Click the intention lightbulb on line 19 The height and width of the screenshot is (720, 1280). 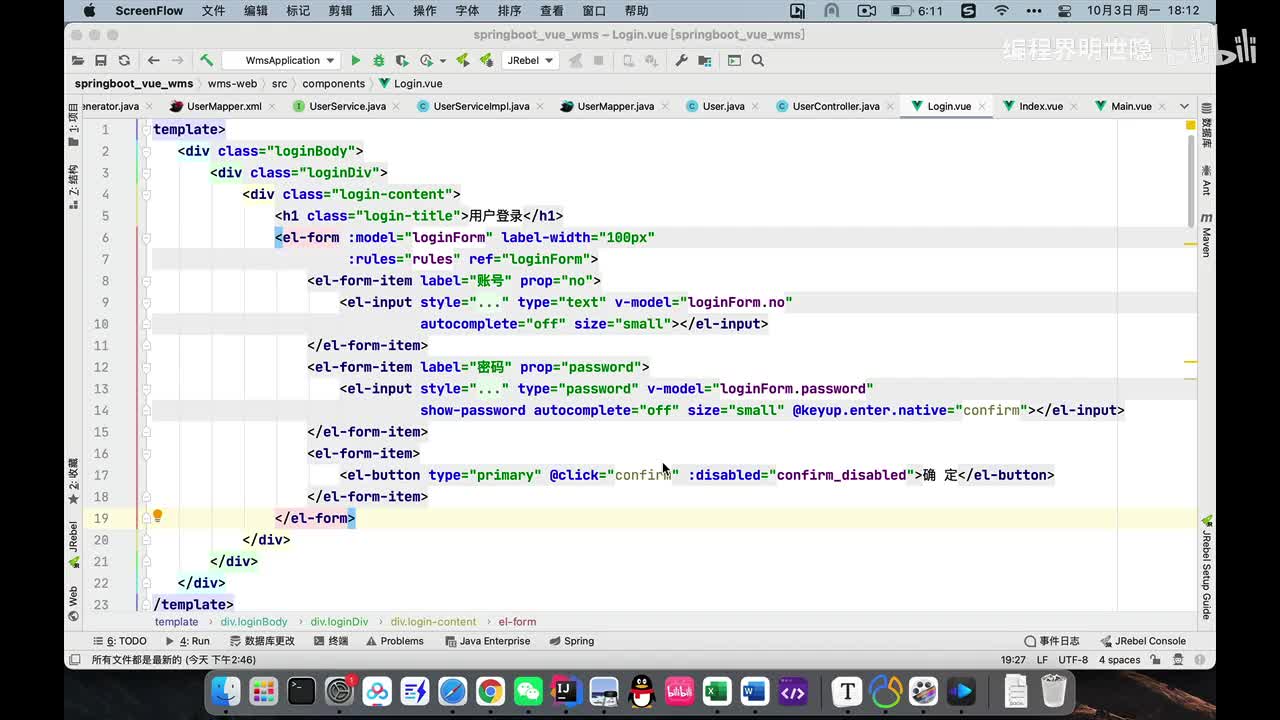click(x=157, y=517)
